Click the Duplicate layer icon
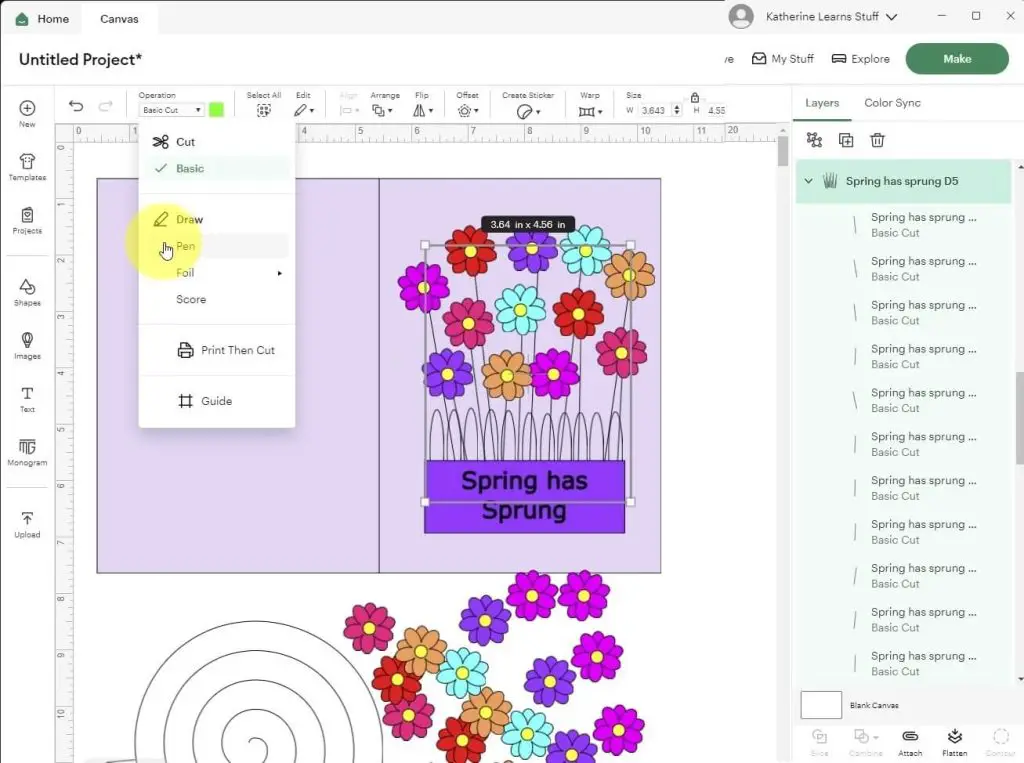Image resolution: width=1024 pixels, height=763 pixels. (846, 140)
